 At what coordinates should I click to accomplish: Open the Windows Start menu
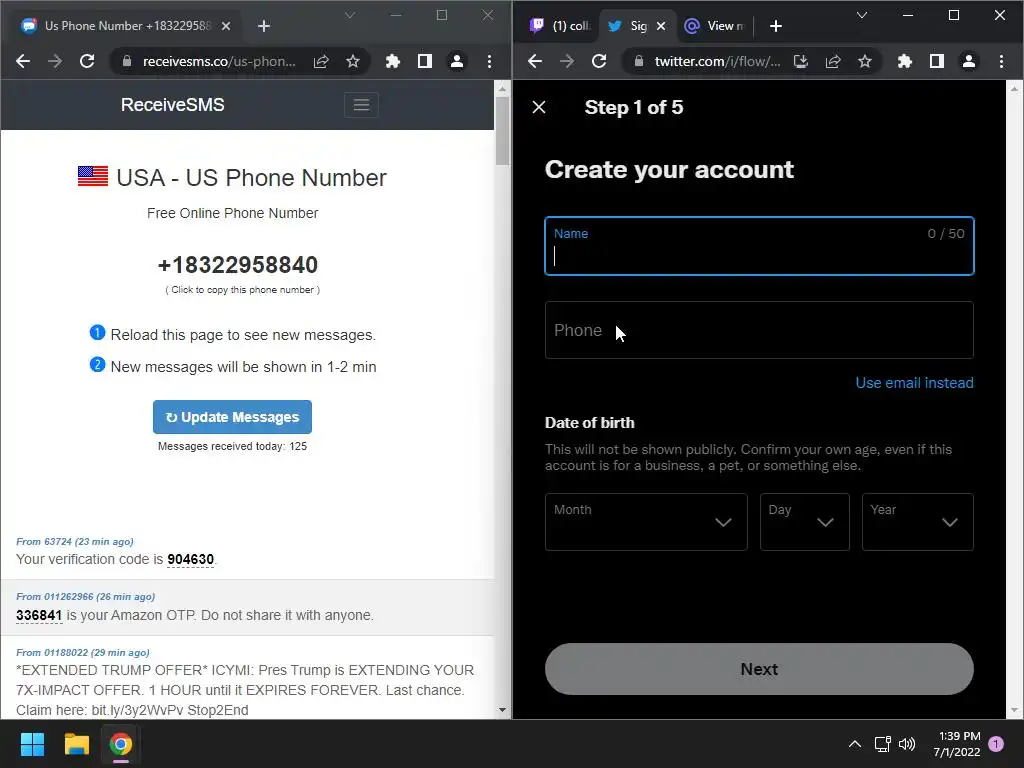point(32,744)
